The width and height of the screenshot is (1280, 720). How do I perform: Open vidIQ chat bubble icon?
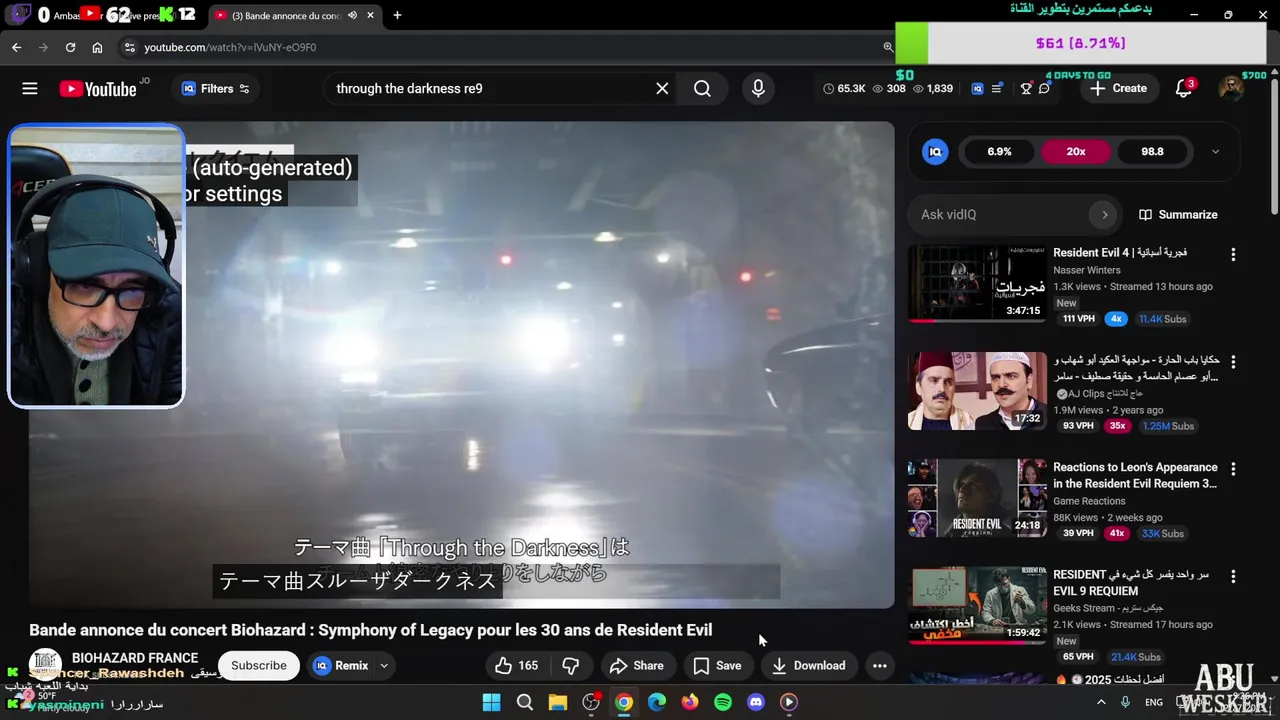coord(1044,89)
